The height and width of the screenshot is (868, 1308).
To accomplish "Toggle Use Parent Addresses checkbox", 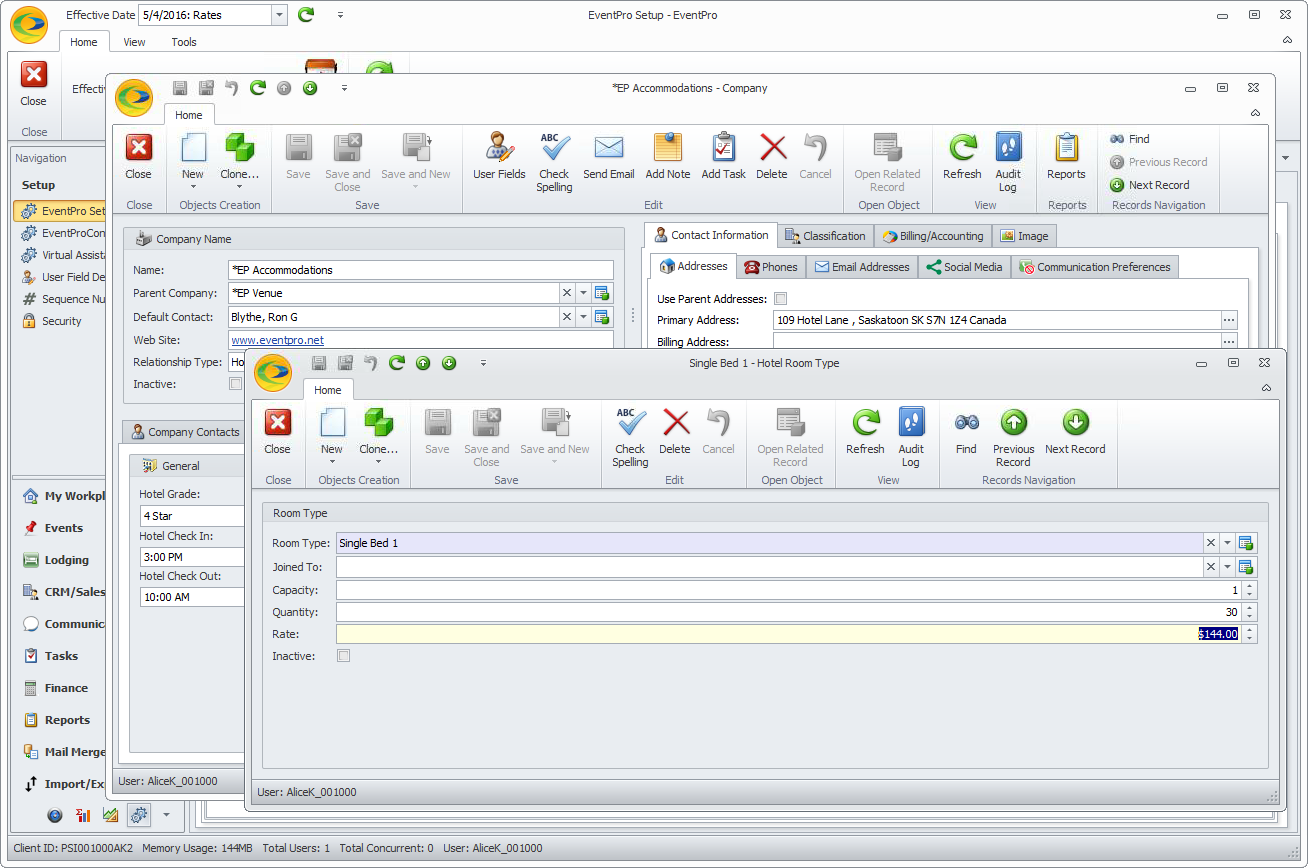I will 781,299.
